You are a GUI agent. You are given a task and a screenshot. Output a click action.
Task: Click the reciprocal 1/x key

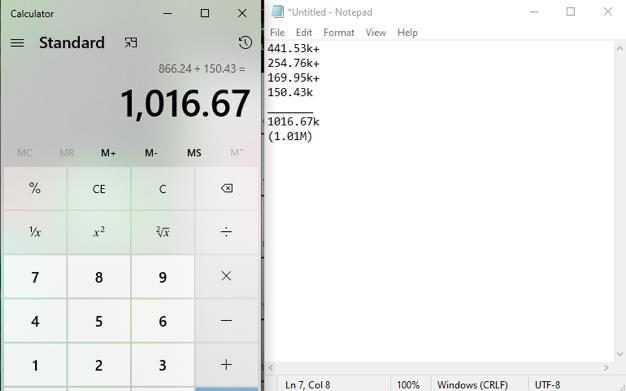coord(35,232)
